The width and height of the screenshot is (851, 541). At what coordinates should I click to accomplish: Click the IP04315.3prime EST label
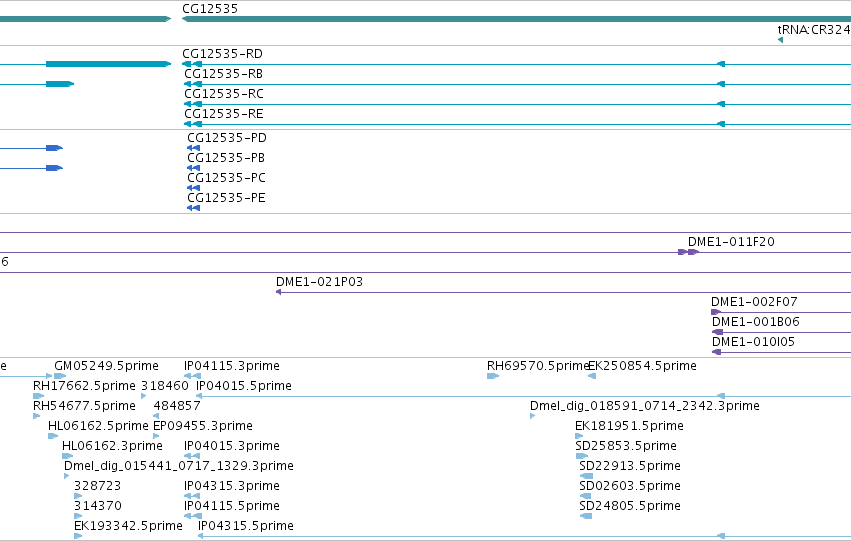232,486
